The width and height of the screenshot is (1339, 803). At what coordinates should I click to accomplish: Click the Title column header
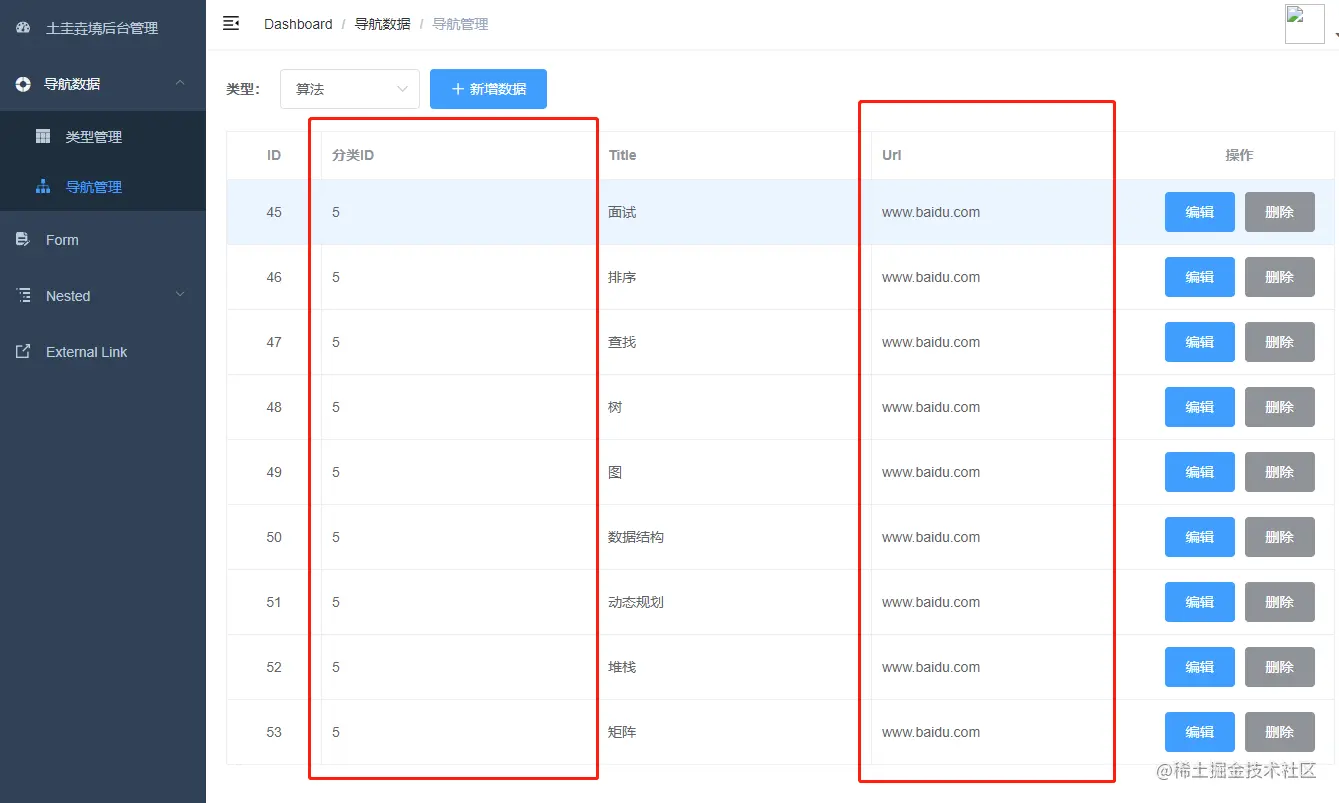[x=622, y=155]
